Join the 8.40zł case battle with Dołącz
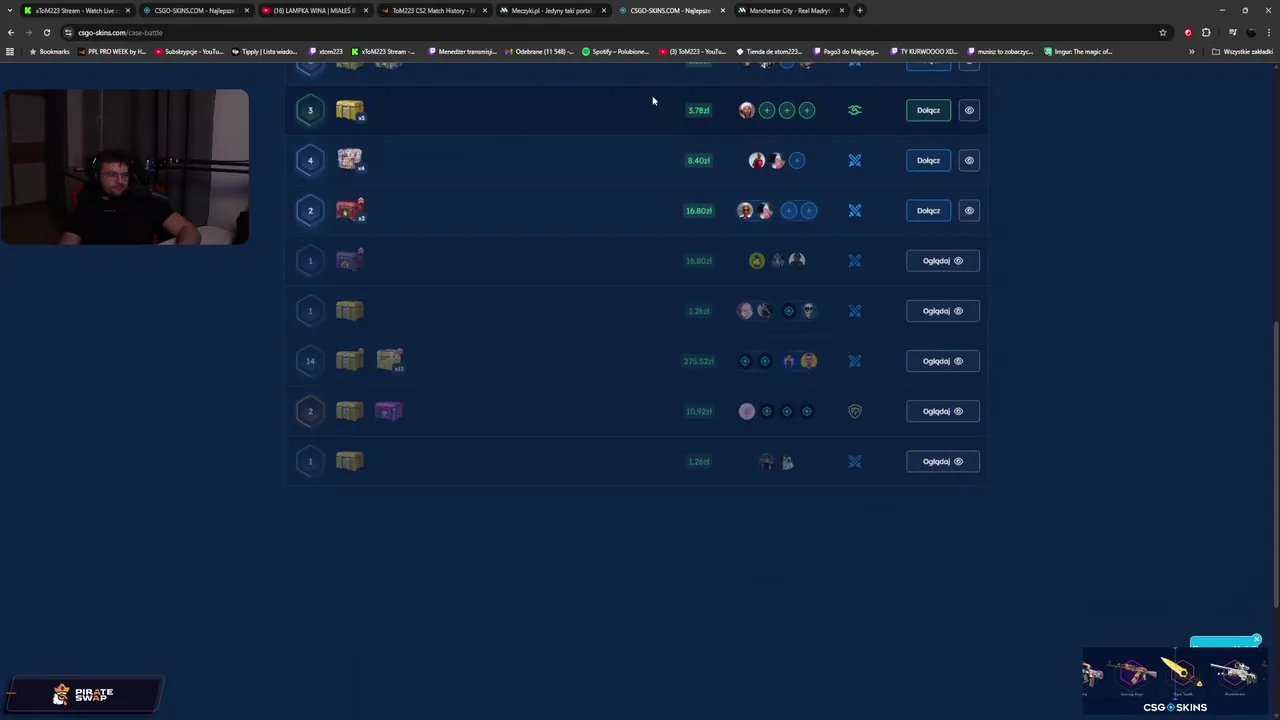 point(928,160)
